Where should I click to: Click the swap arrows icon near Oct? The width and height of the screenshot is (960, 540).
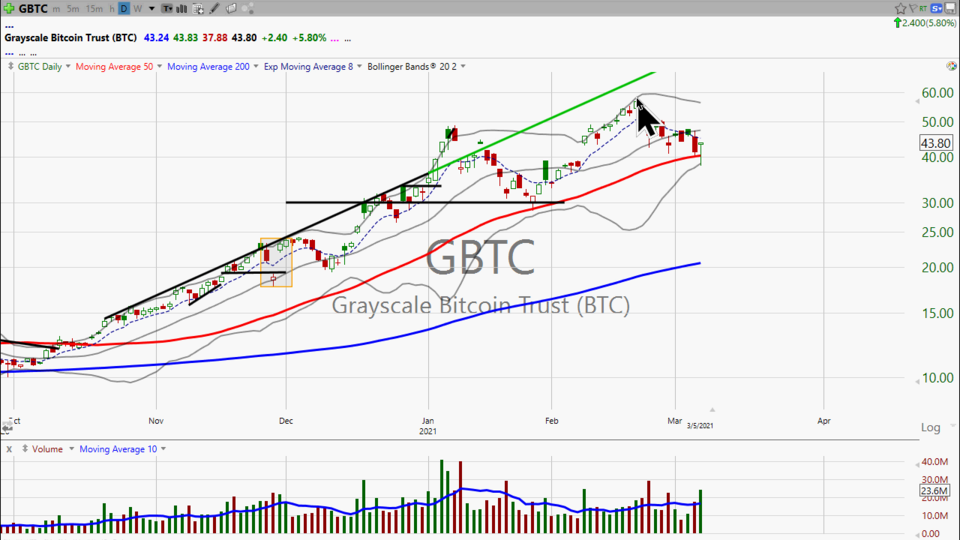point(8,427)
